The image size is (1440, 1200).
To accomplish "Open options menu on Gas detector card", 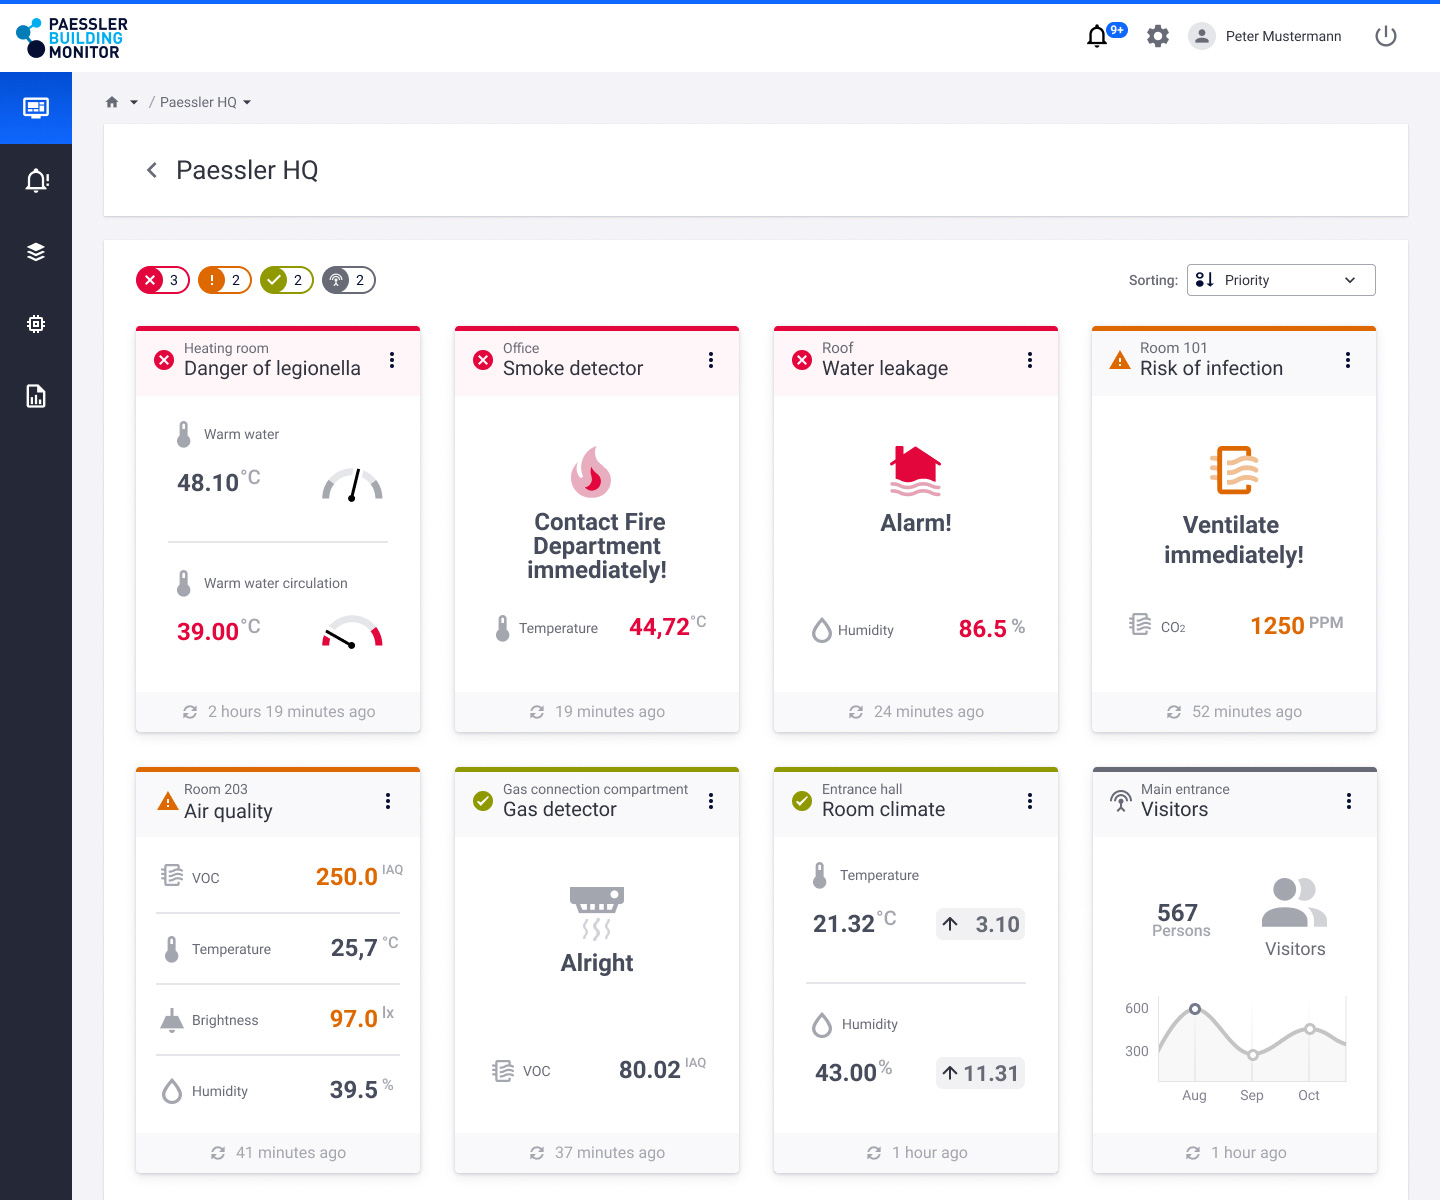I will [x=711, y=801].
